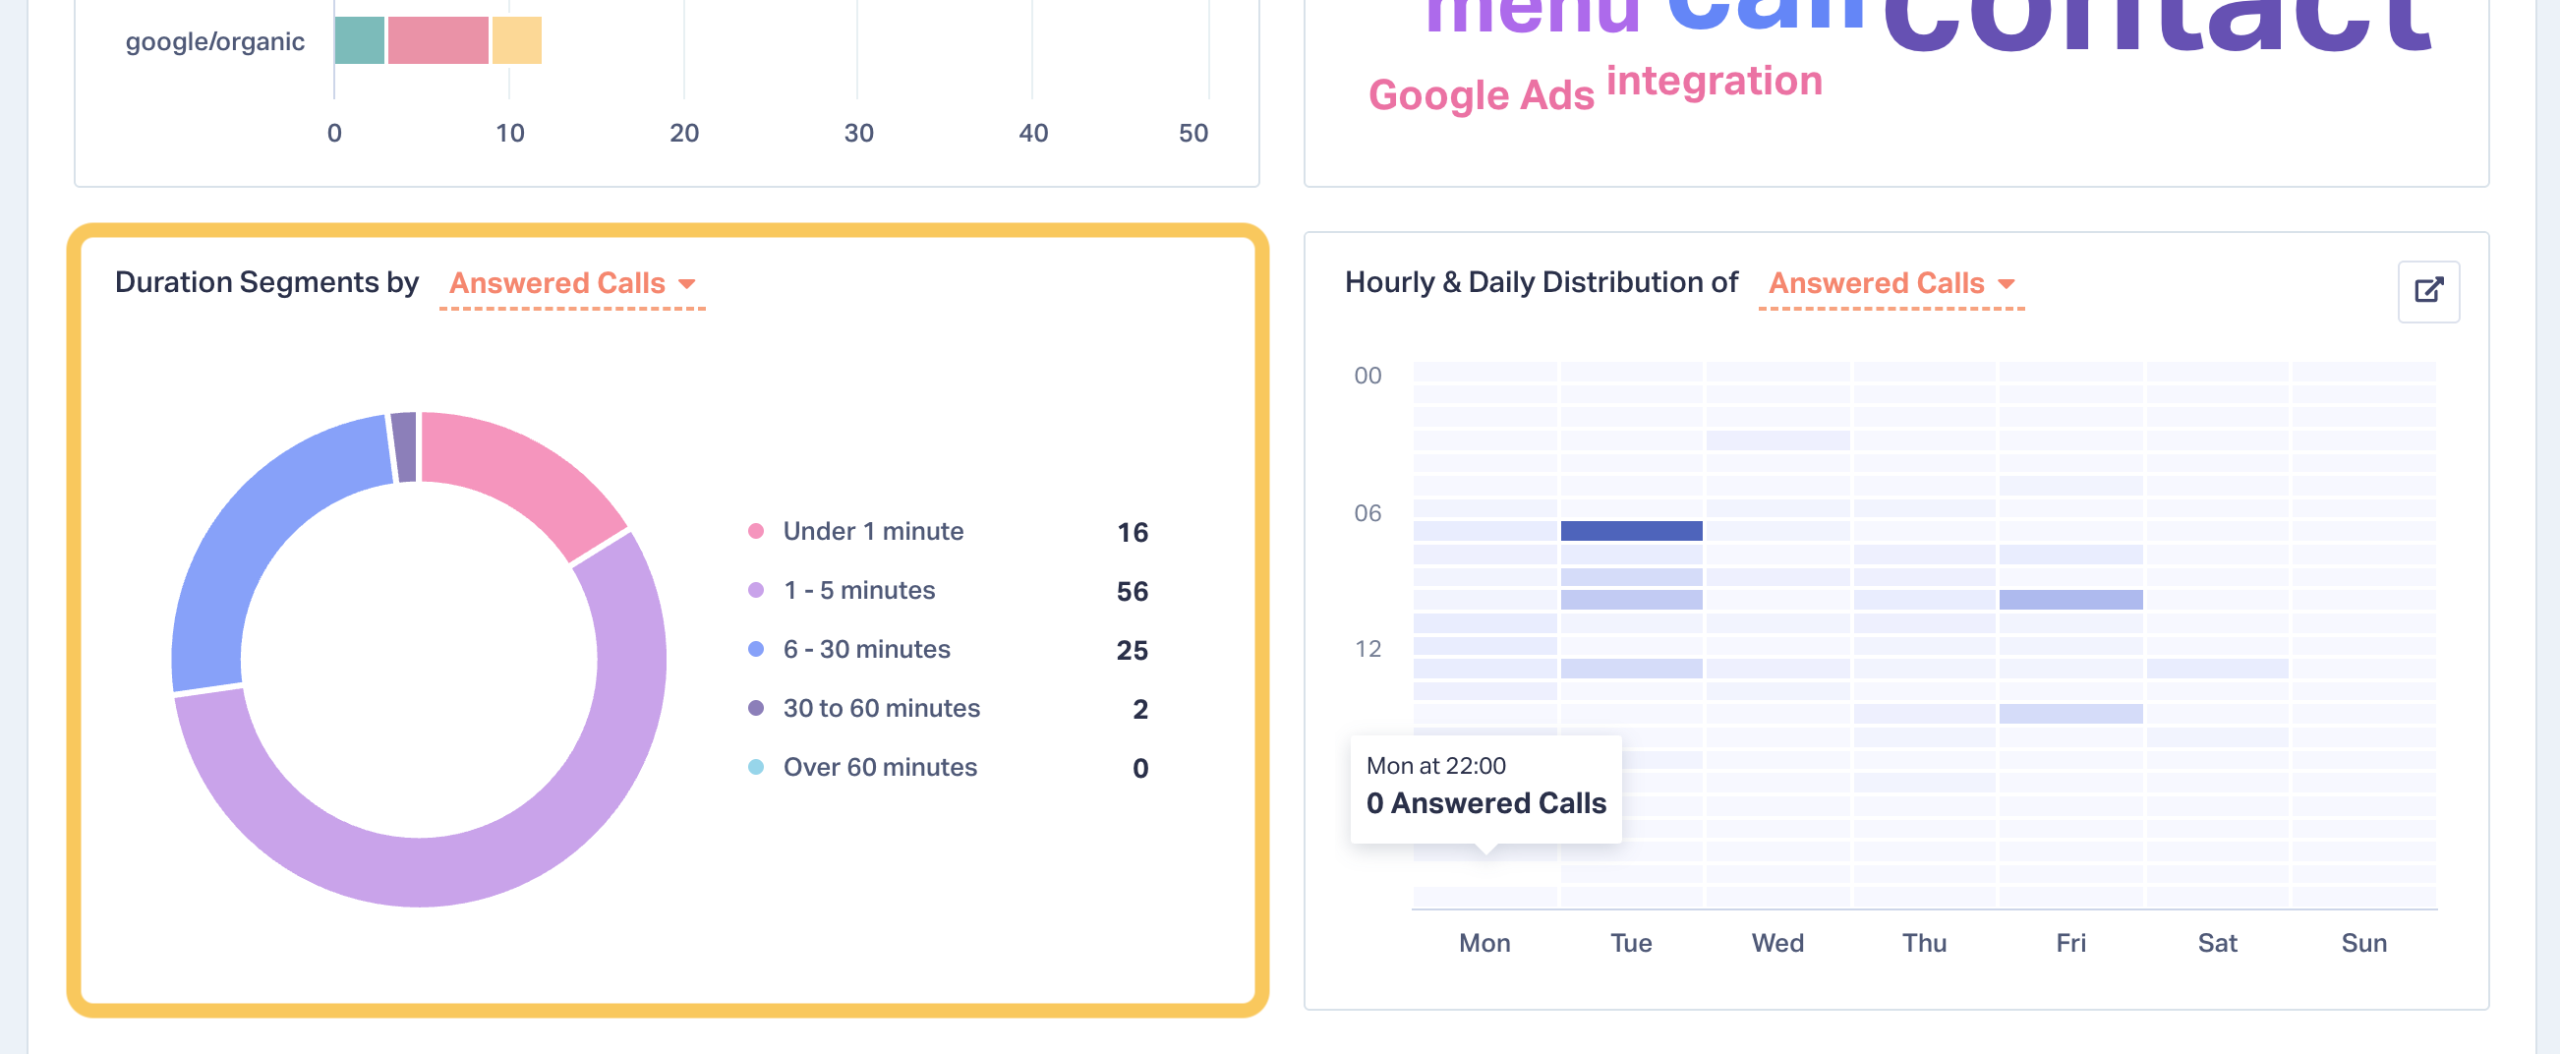This screenshot has height=1054, width=2560.
Task: Click the teal google/organic bar segment
Action: (359, 41)
